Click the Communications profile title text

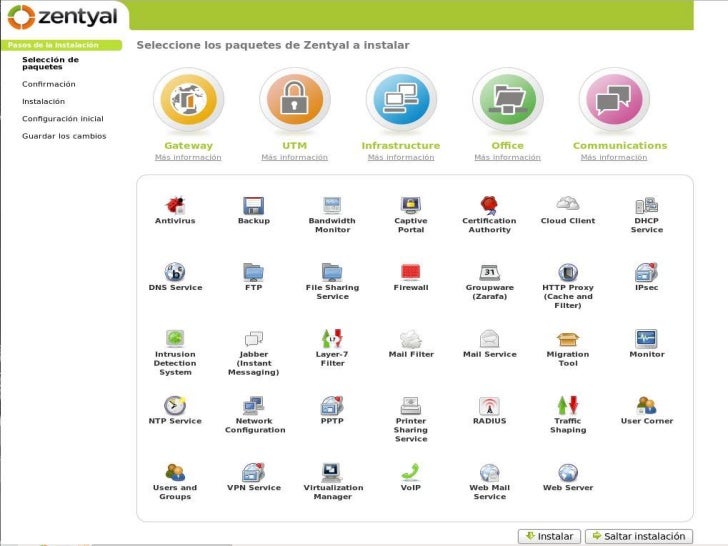point(620,145)
